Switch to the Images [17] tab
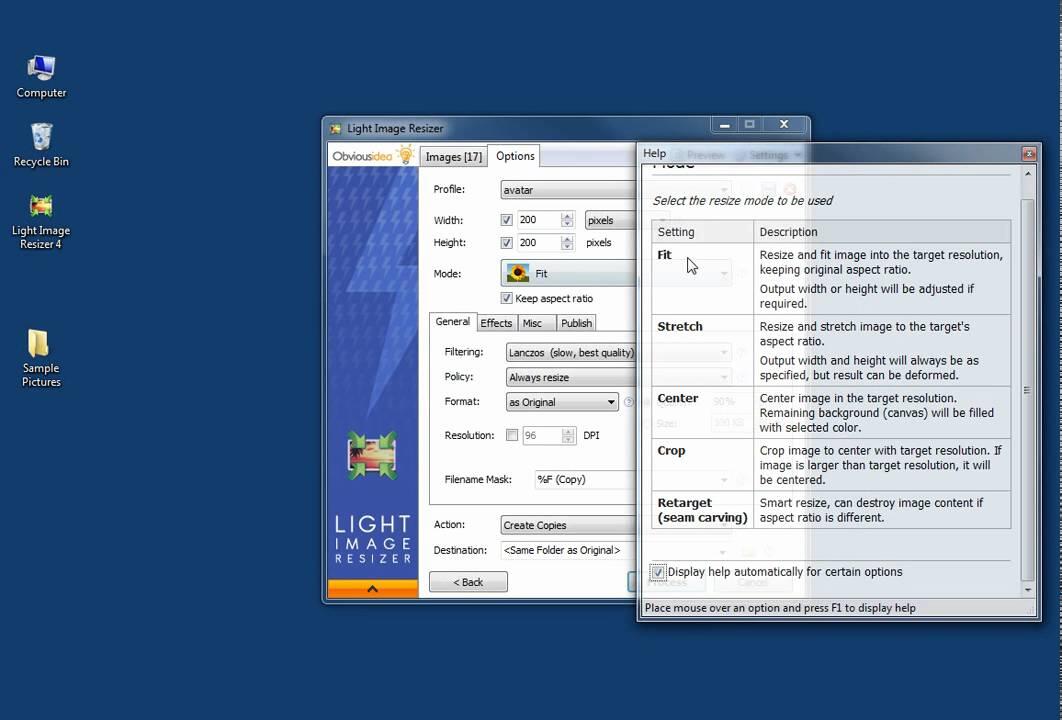This screenshot has width=1062, height=720. [x=453, y=156]
